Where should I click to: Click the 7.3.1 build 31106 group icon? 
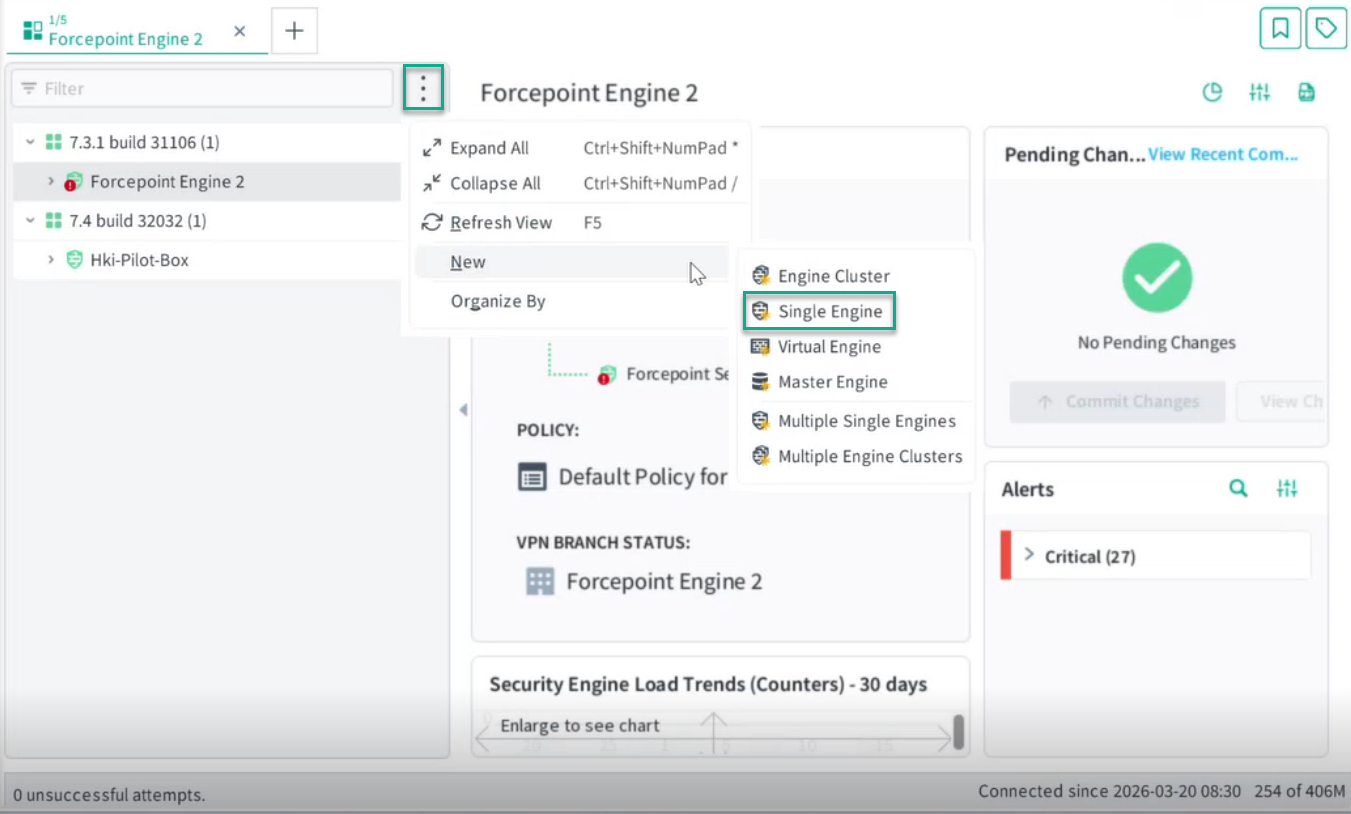point(54,143)
